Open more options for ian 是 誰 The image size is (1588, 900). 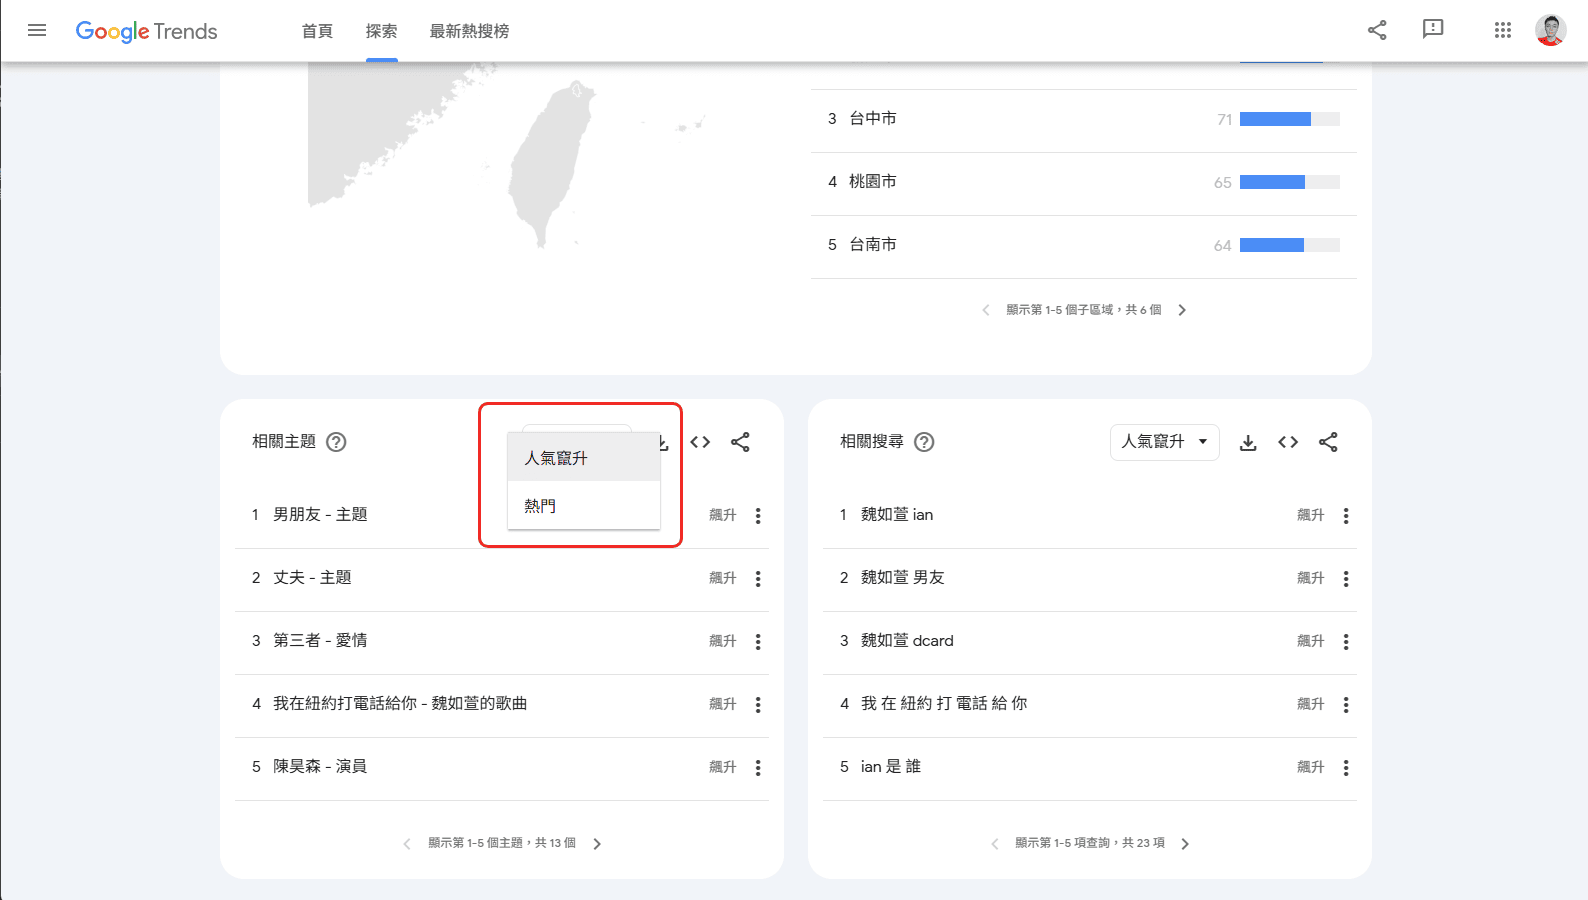click(1346, 768)
